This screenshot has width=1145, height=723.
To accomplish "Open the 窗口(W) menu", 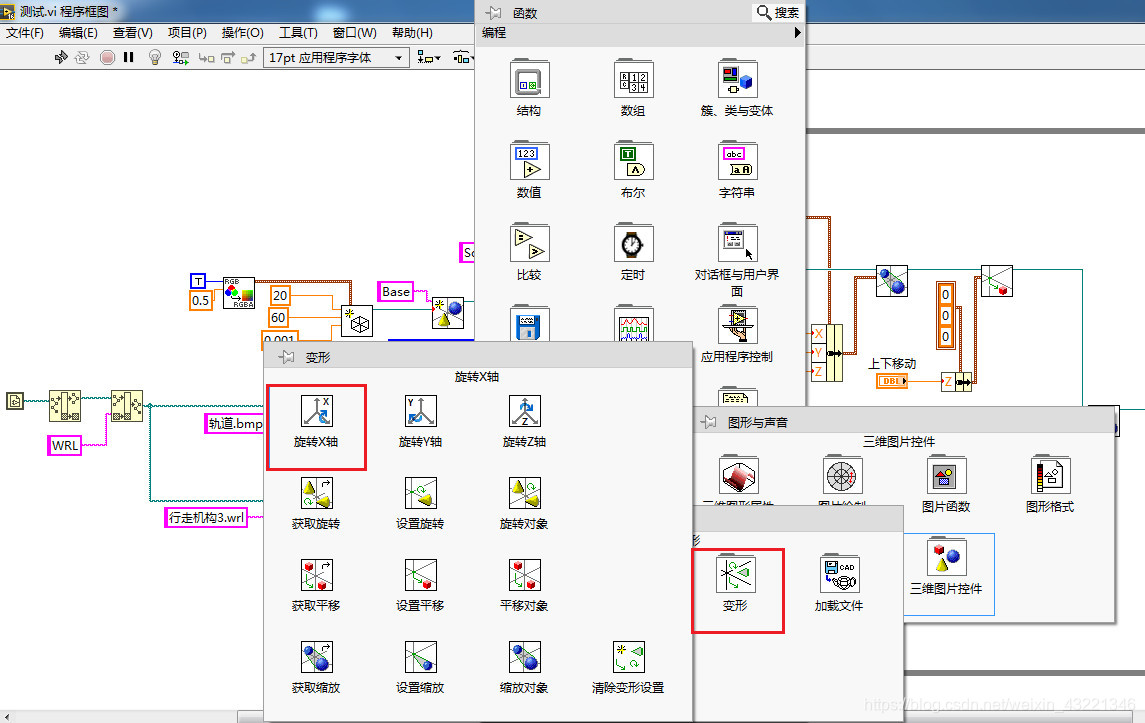I will click(x=354, y=33).
